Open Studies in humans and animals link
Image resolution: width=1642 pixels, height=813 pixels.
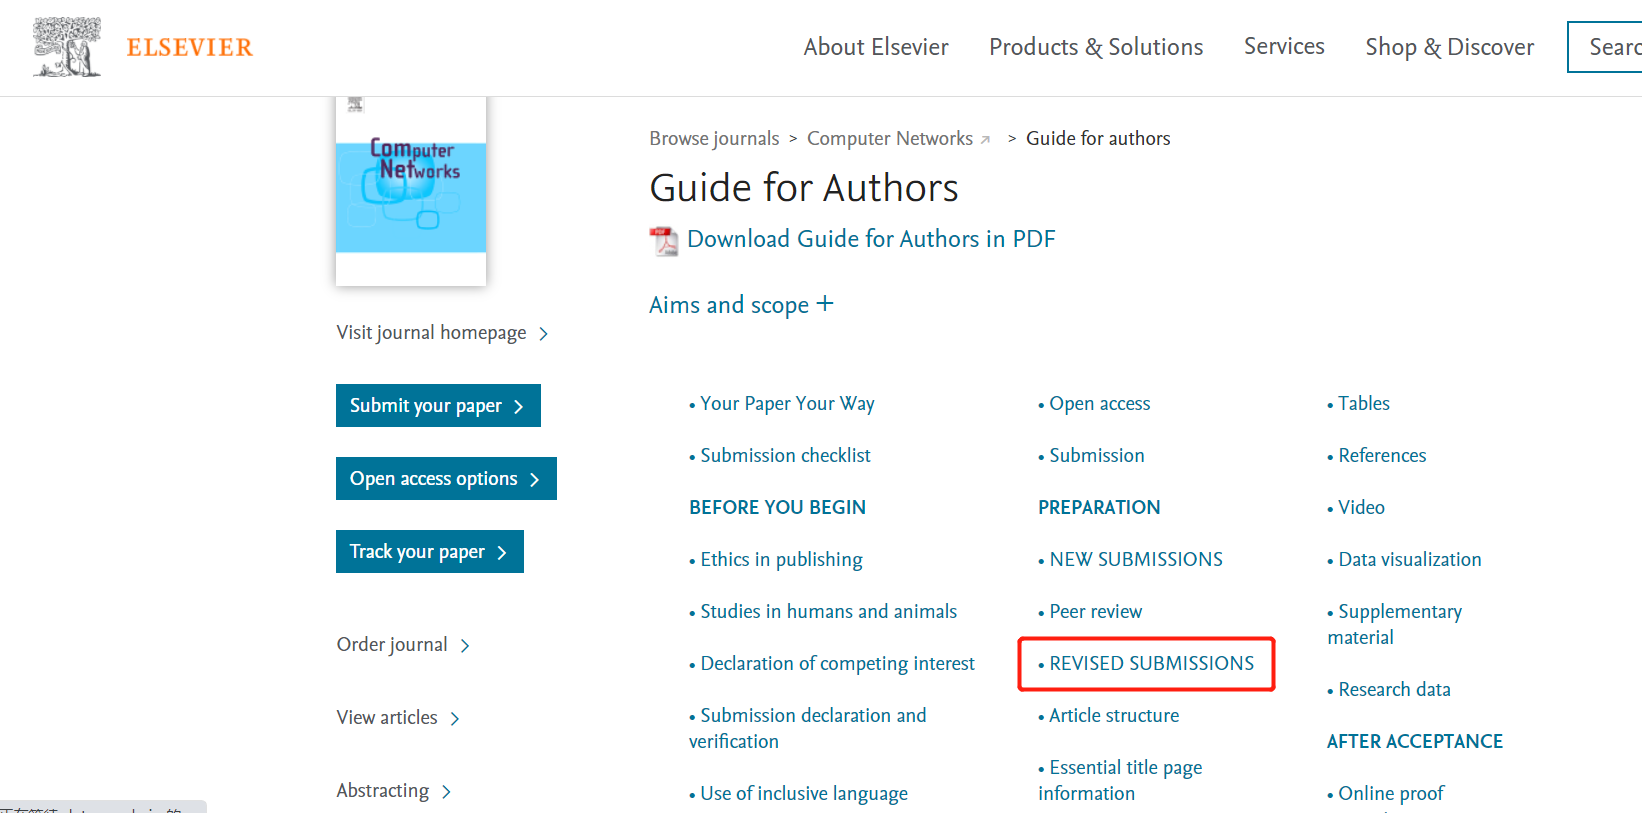click(828, 612)
